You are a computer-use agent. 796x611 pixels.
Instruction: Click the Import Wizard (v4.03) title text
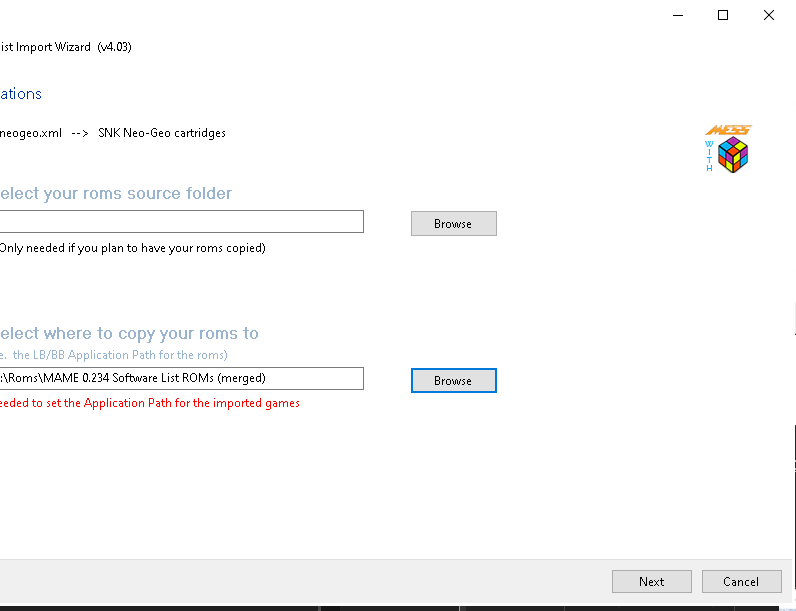pyautogui.click(x=65, y=47)
